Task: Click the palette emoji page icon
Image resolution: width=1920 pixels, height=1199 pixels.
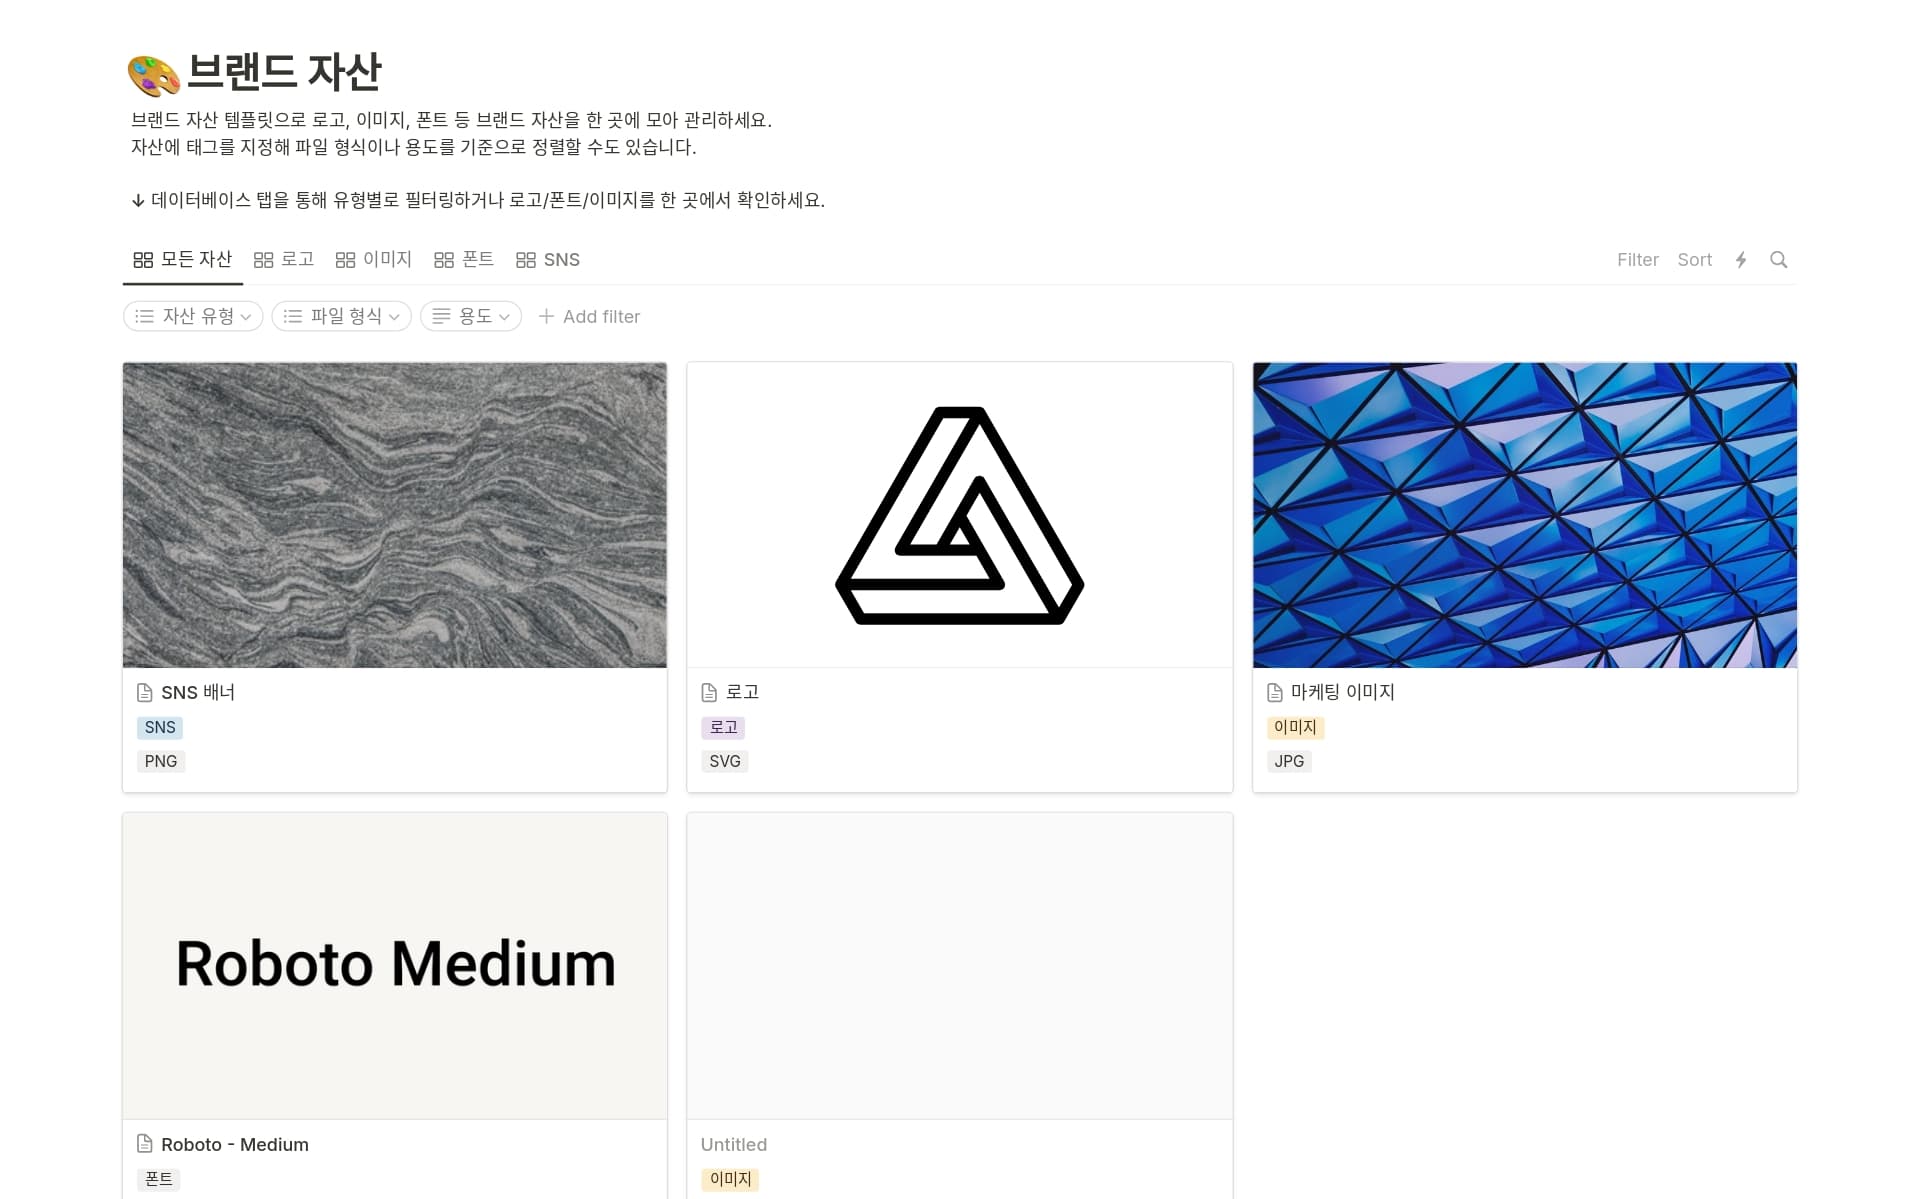Action: 154,75
